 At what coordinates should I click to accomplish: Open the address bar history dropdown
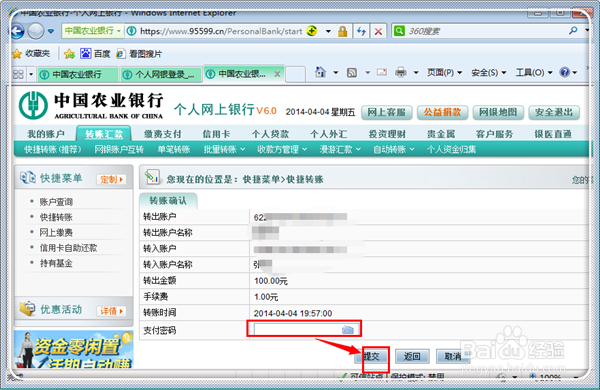click(328, 31)
